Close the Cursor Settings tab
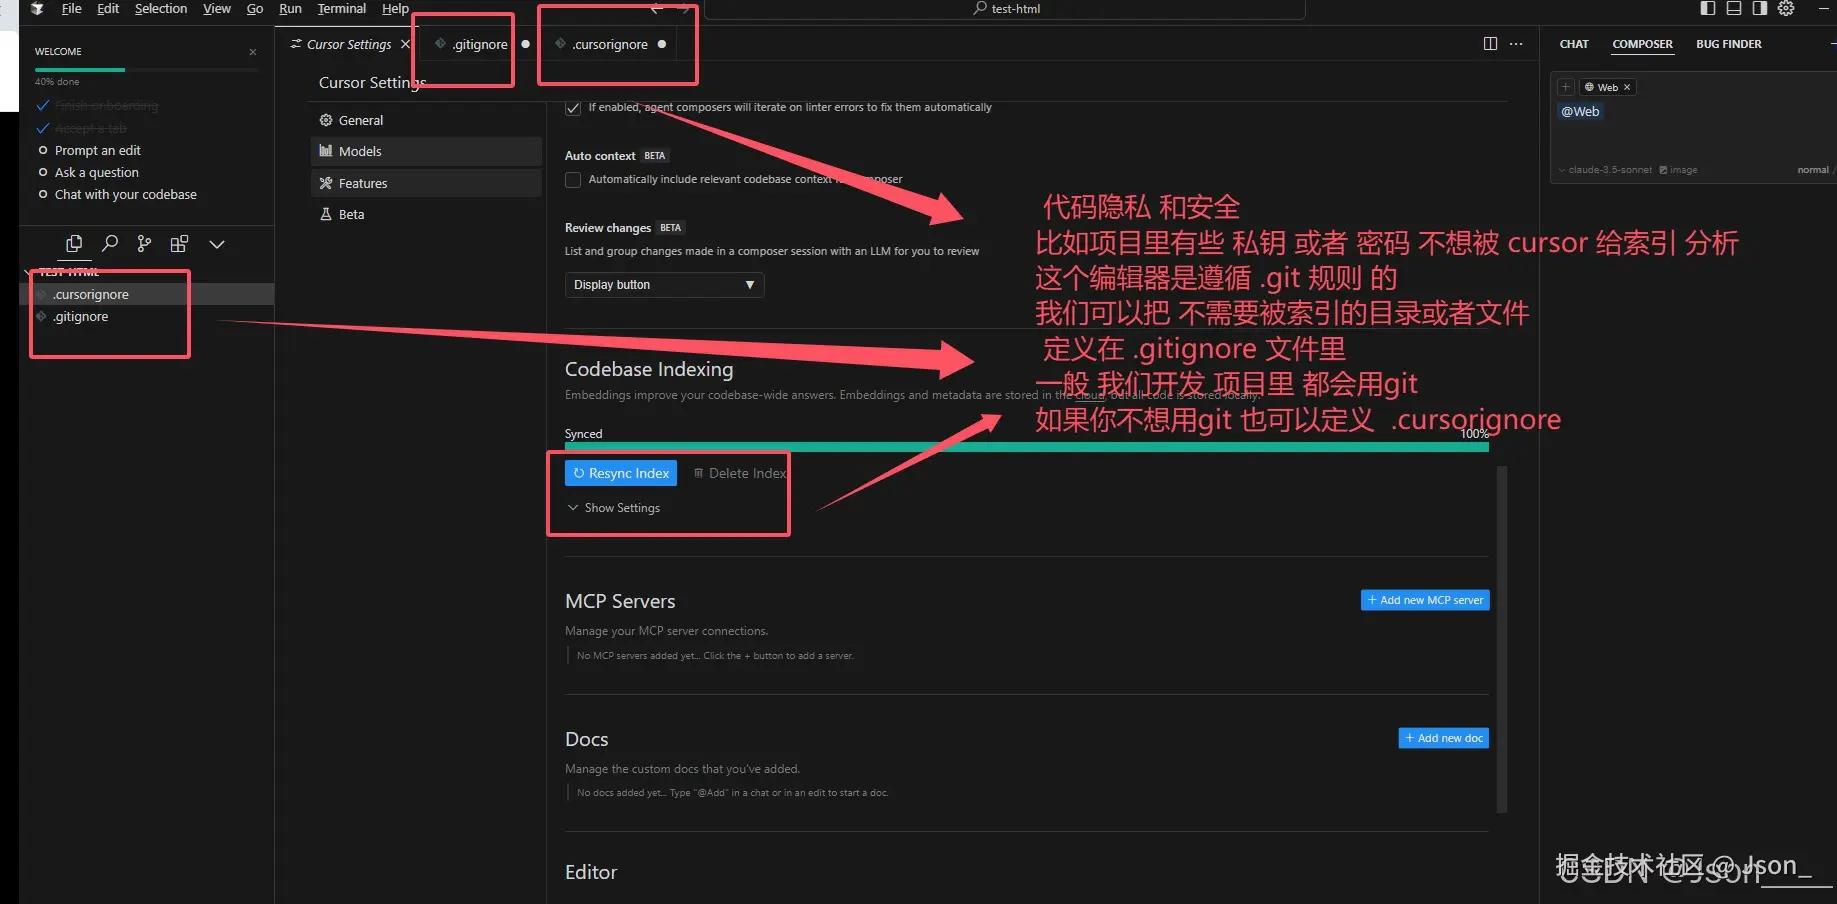 coord(405,44)
